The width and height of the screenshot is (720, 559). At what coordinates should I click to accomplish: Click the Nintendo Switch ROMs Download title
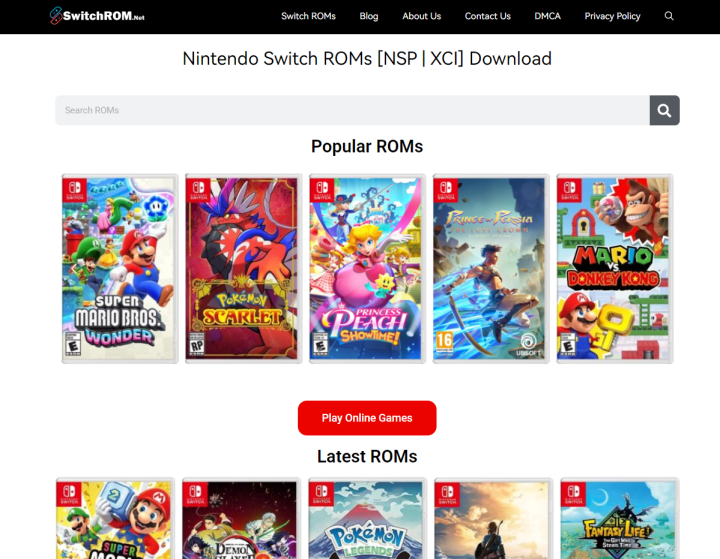point(367,59)
